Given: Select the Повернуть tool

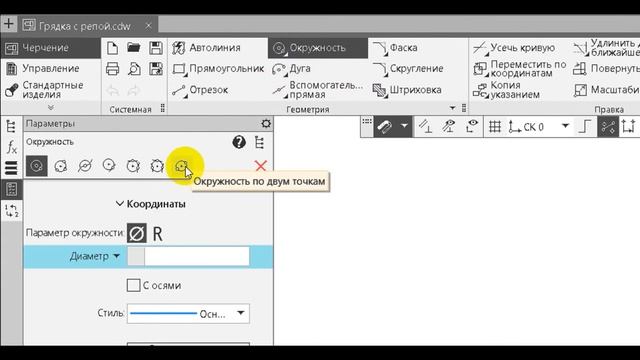Looking at the screenshot, I should (x=606, y=69).
